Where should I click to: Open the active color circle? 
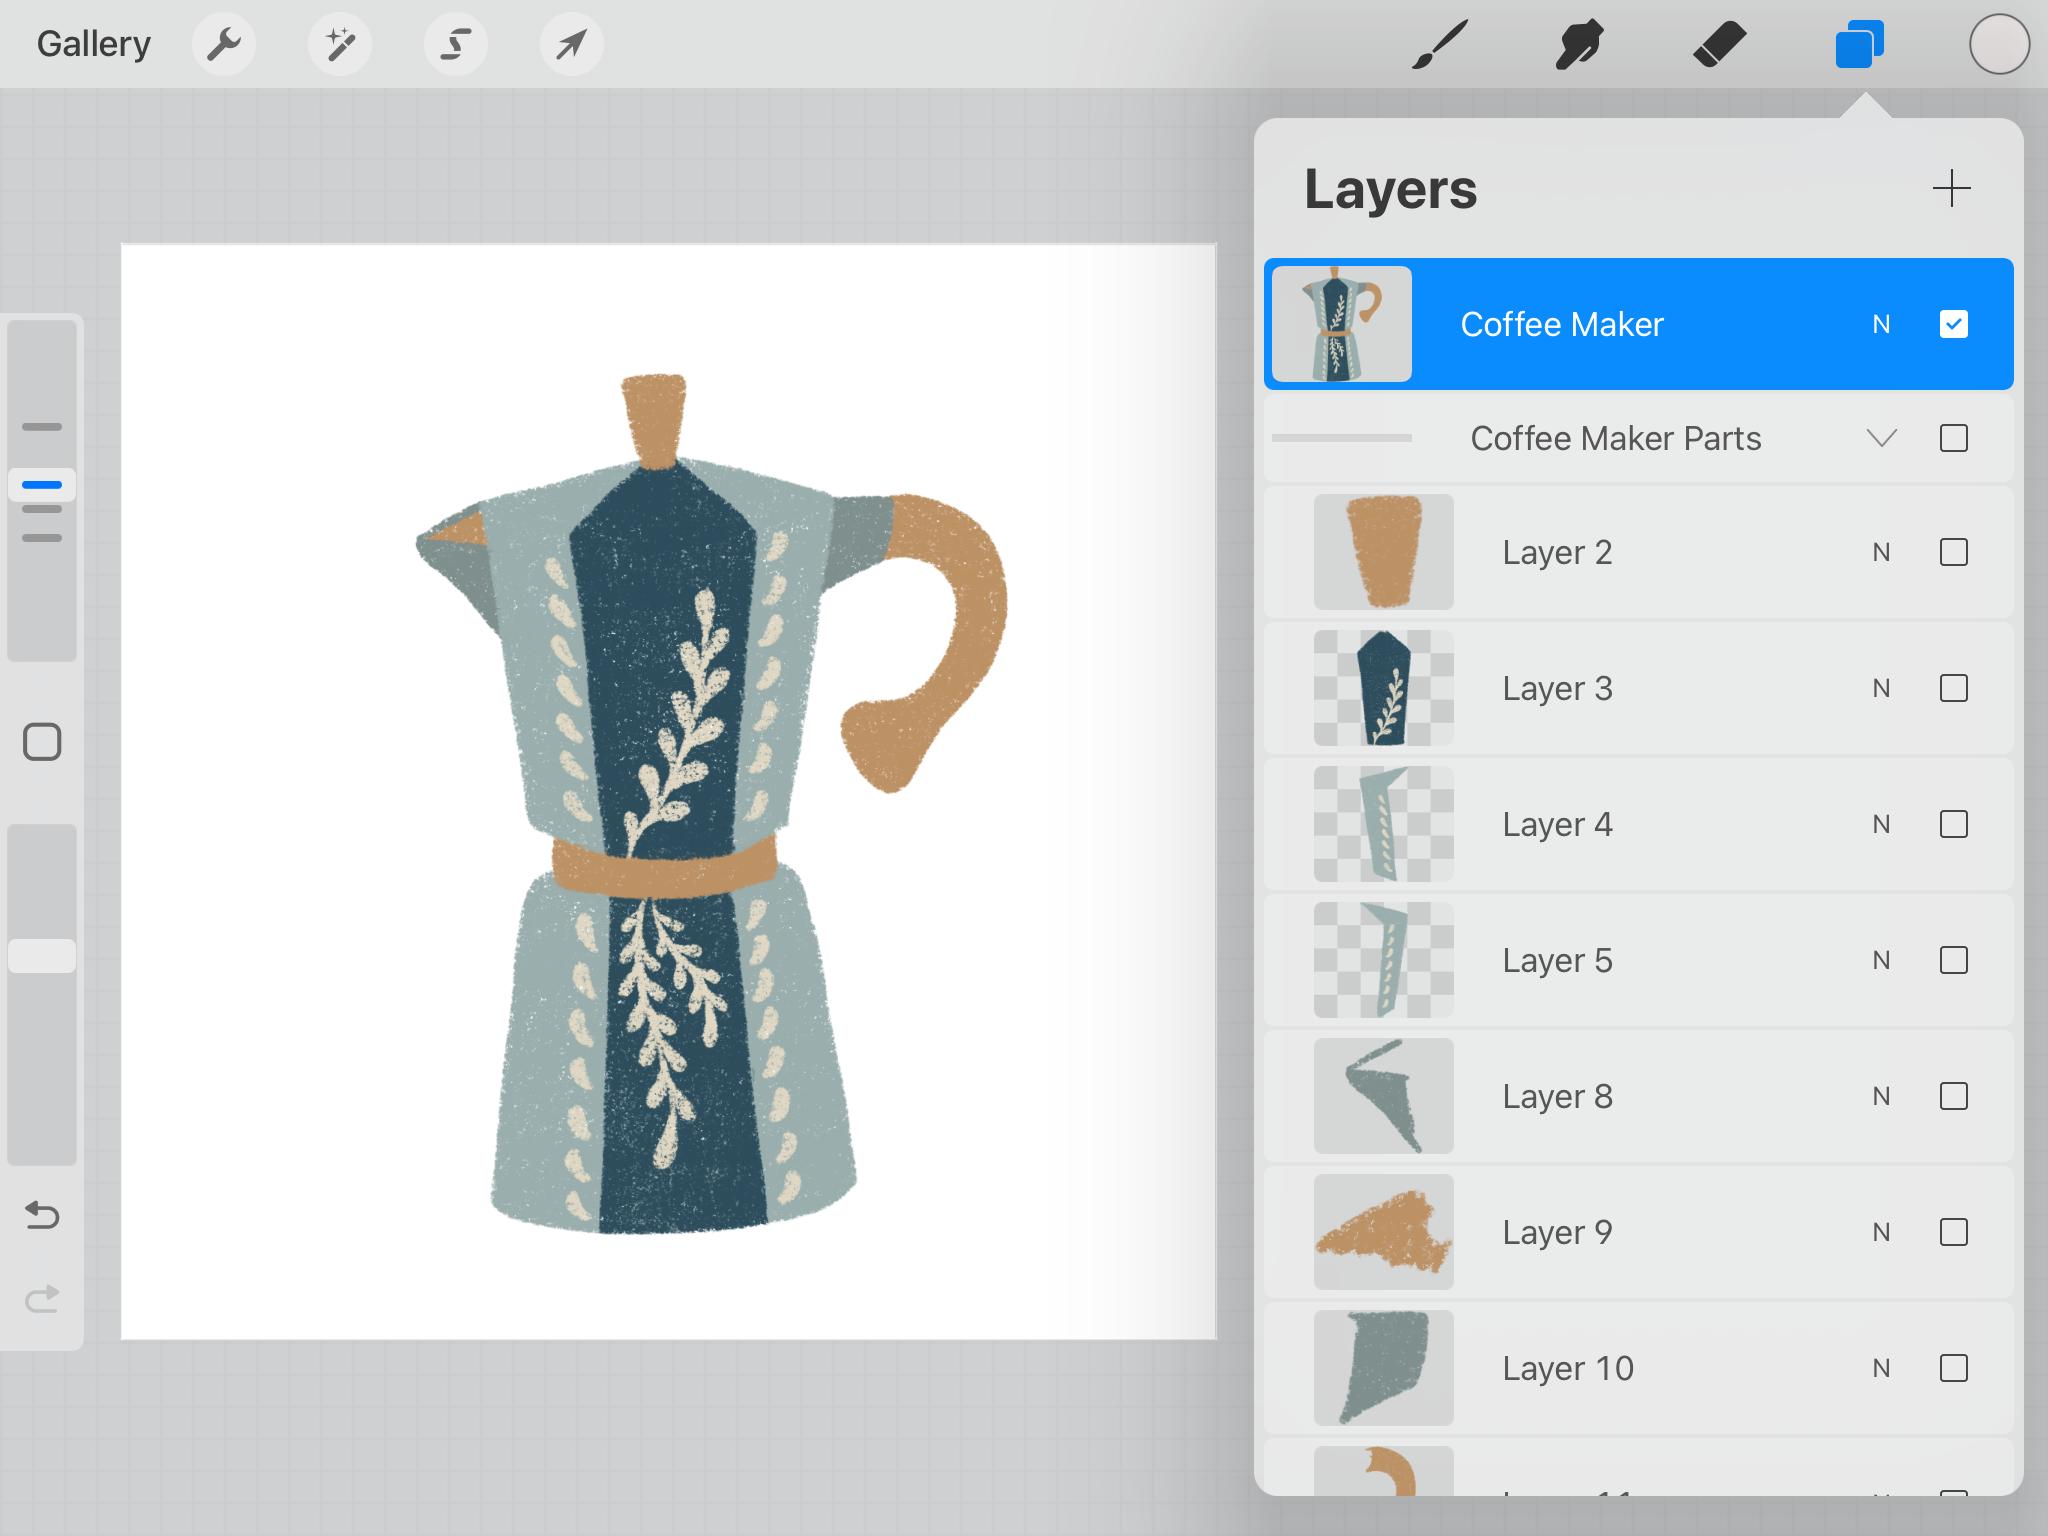(x=1999, y=44)
